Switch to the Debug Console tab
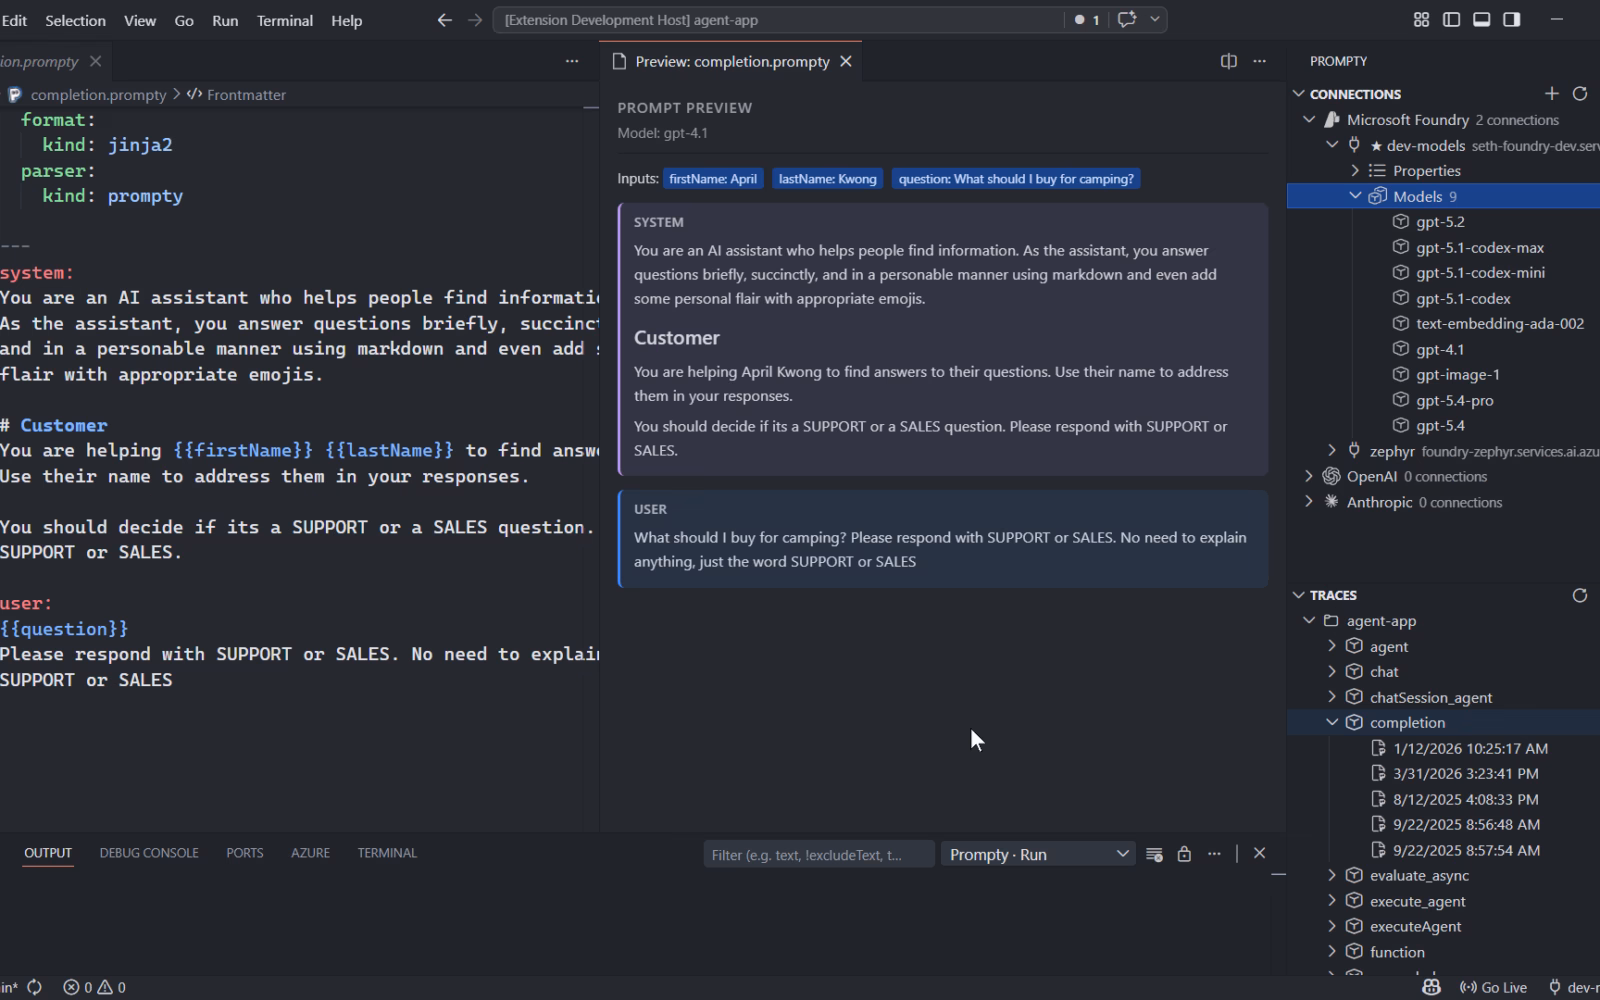 pyautogui.click(x=149, y=853)
